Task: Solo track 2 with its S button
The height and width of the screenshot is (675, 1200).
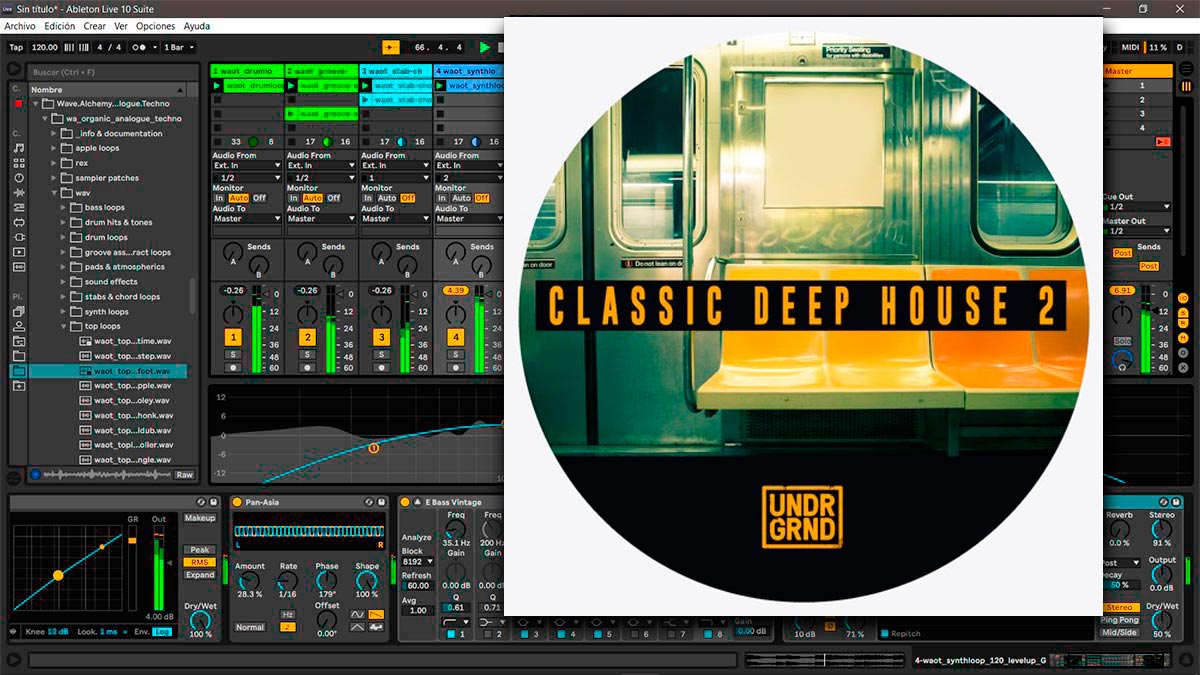Action: (x=307, y=354)
